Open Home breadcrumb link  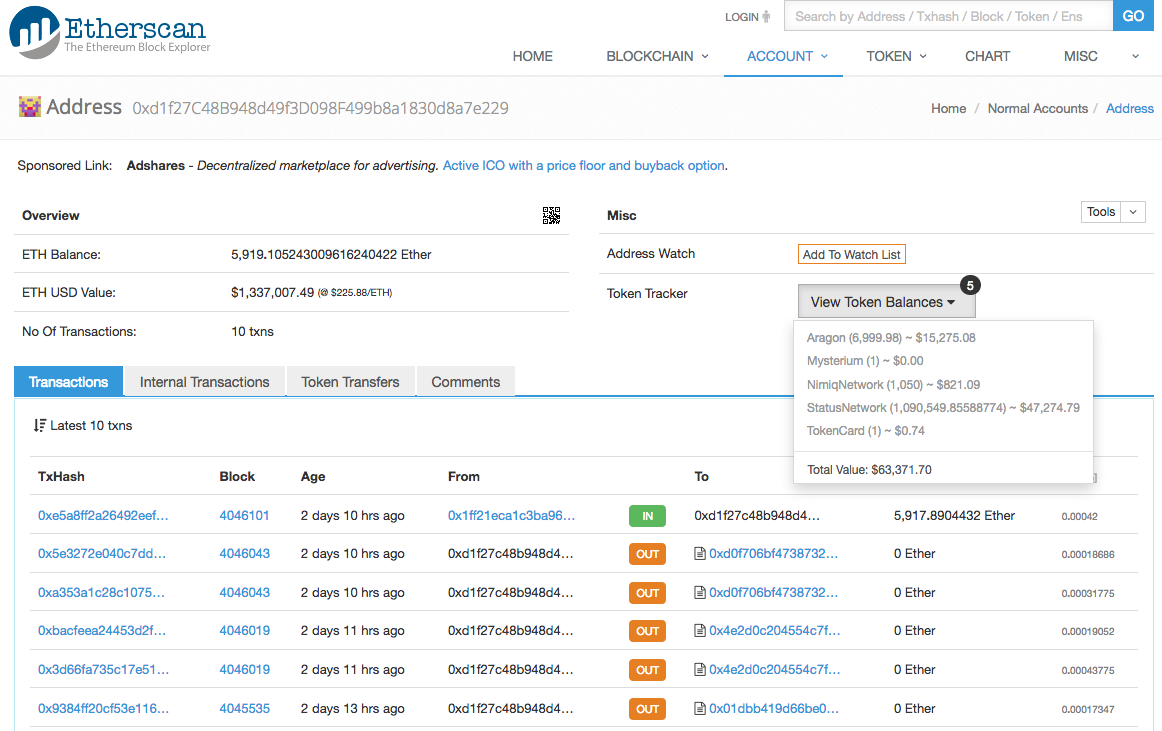click(x=949, y=108)
